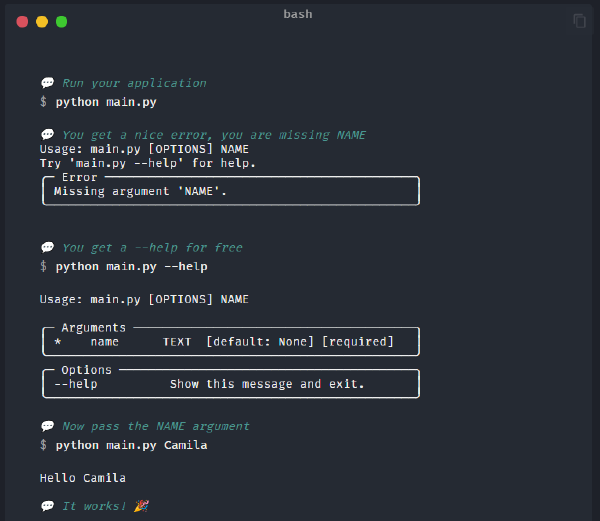Screen dimensions: 600x521
Task: Click the green maximize window dot
Action: (x=62, y=21)
